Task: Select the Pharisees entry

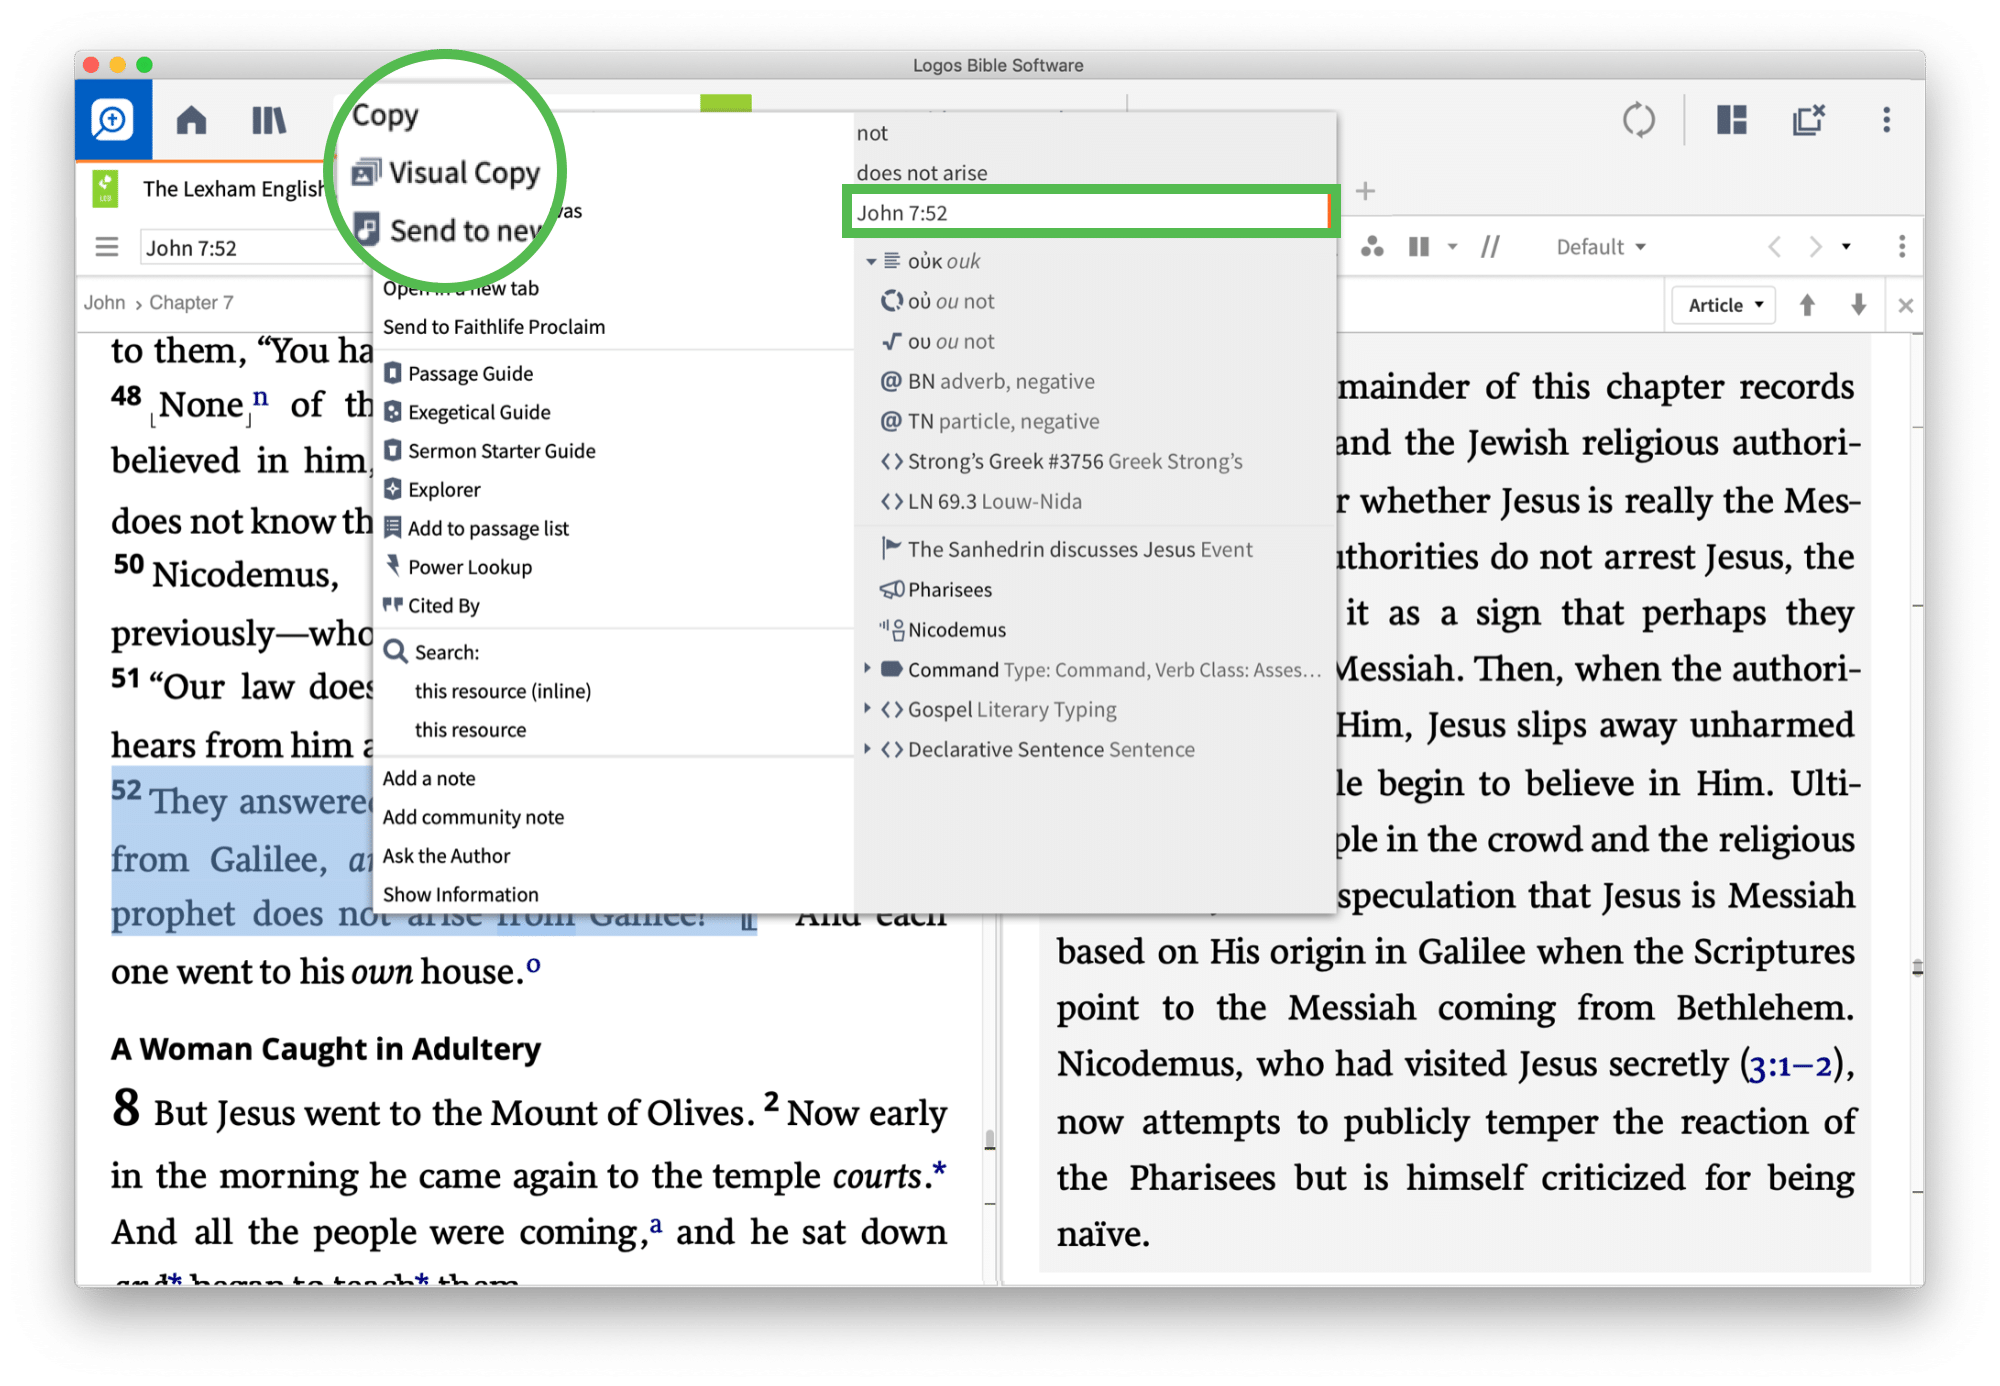Action: [x=936, y=589]
